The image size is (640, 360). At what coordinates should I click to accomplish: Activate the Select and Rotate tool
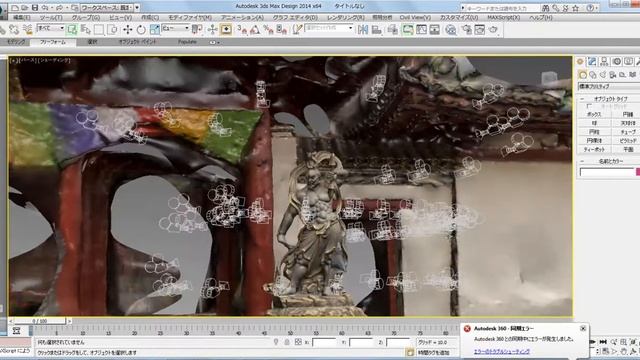click(x=141, y=29)
